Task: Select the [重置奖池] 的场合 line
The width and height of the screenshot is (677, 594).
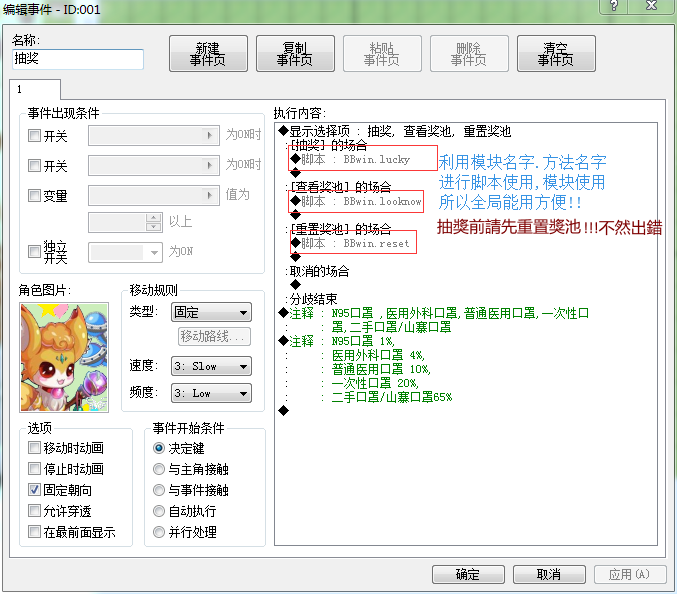Action: pyautogui.click(x=338, y=229)
